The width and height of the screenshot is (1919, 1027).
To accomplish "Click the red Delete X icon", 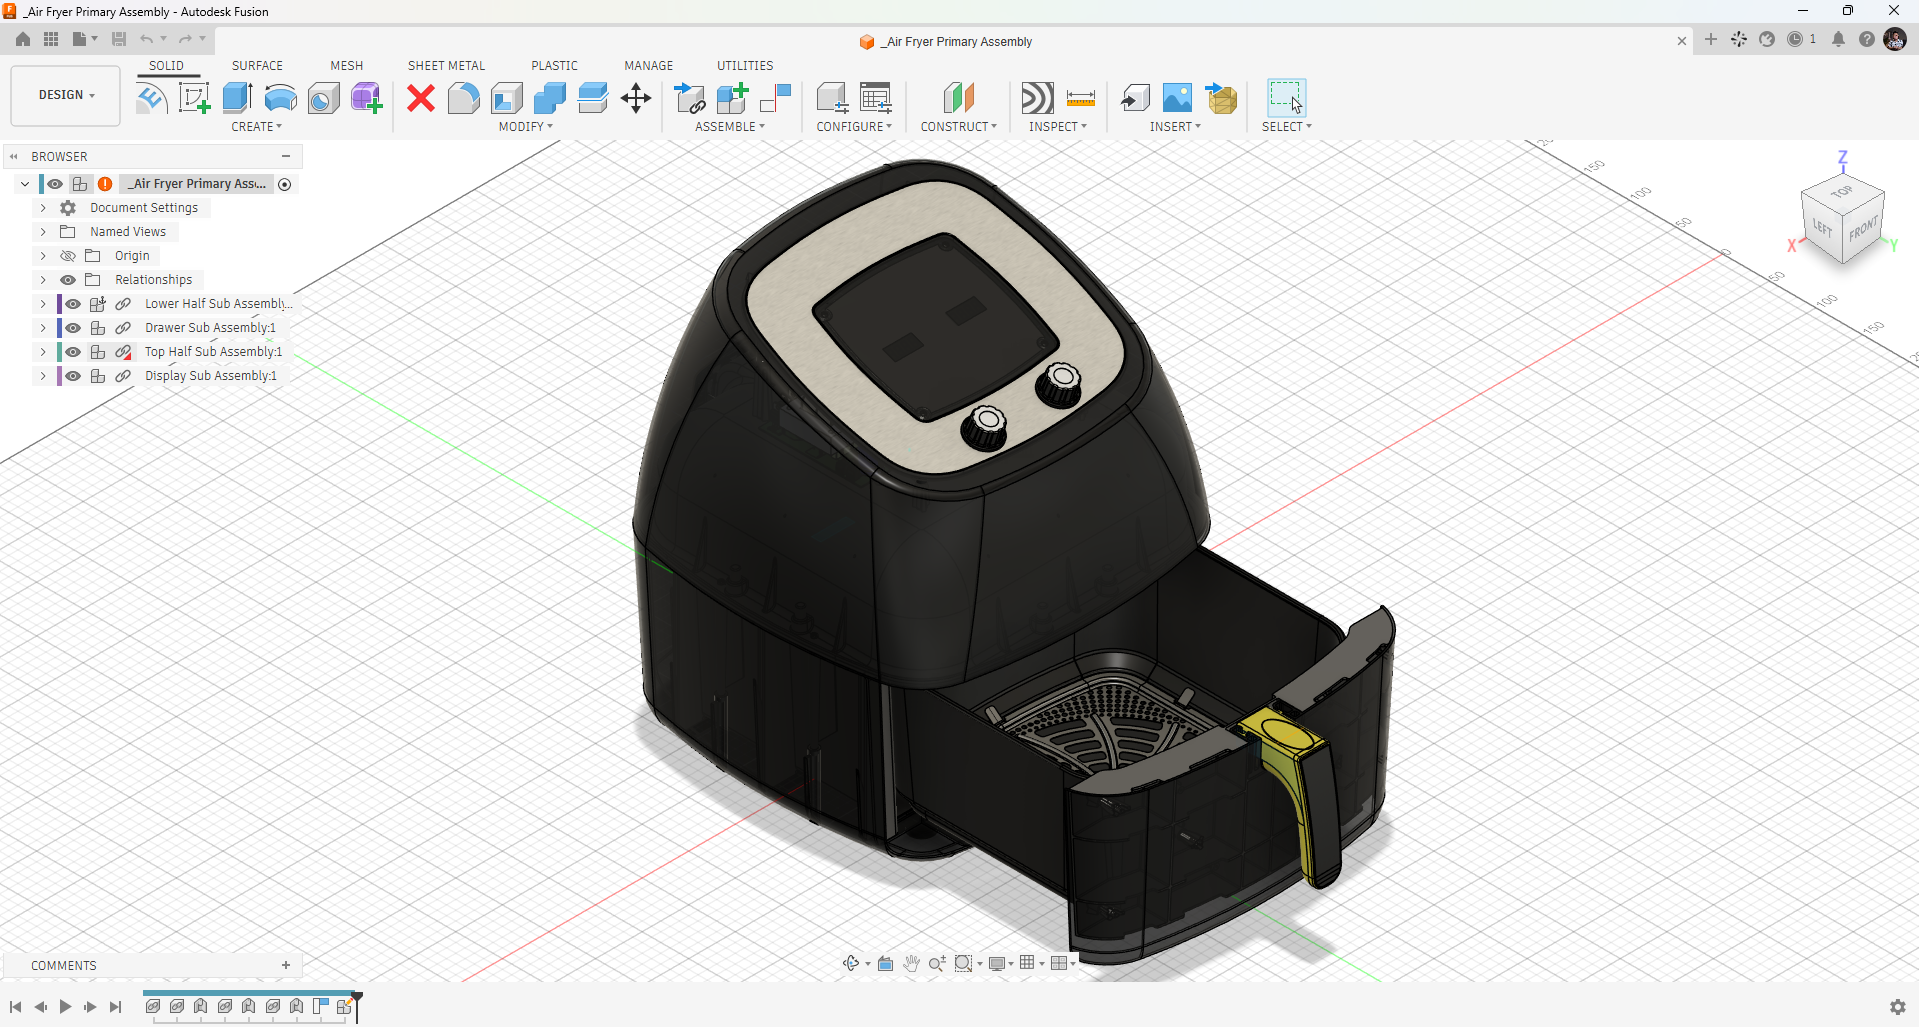I will tap(421, 98).
